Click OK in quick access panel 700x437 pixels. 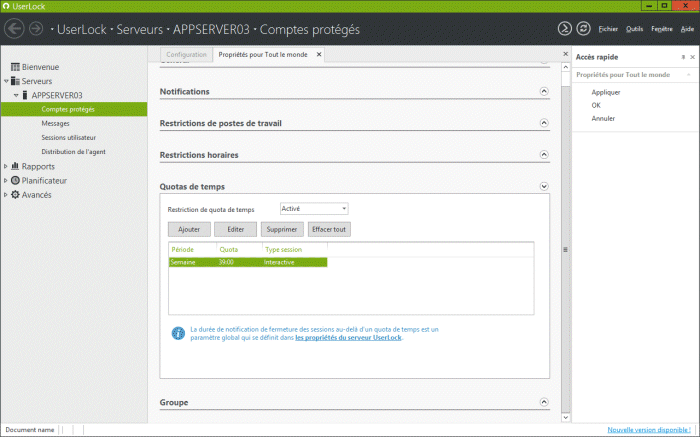[x=596, y=105]
